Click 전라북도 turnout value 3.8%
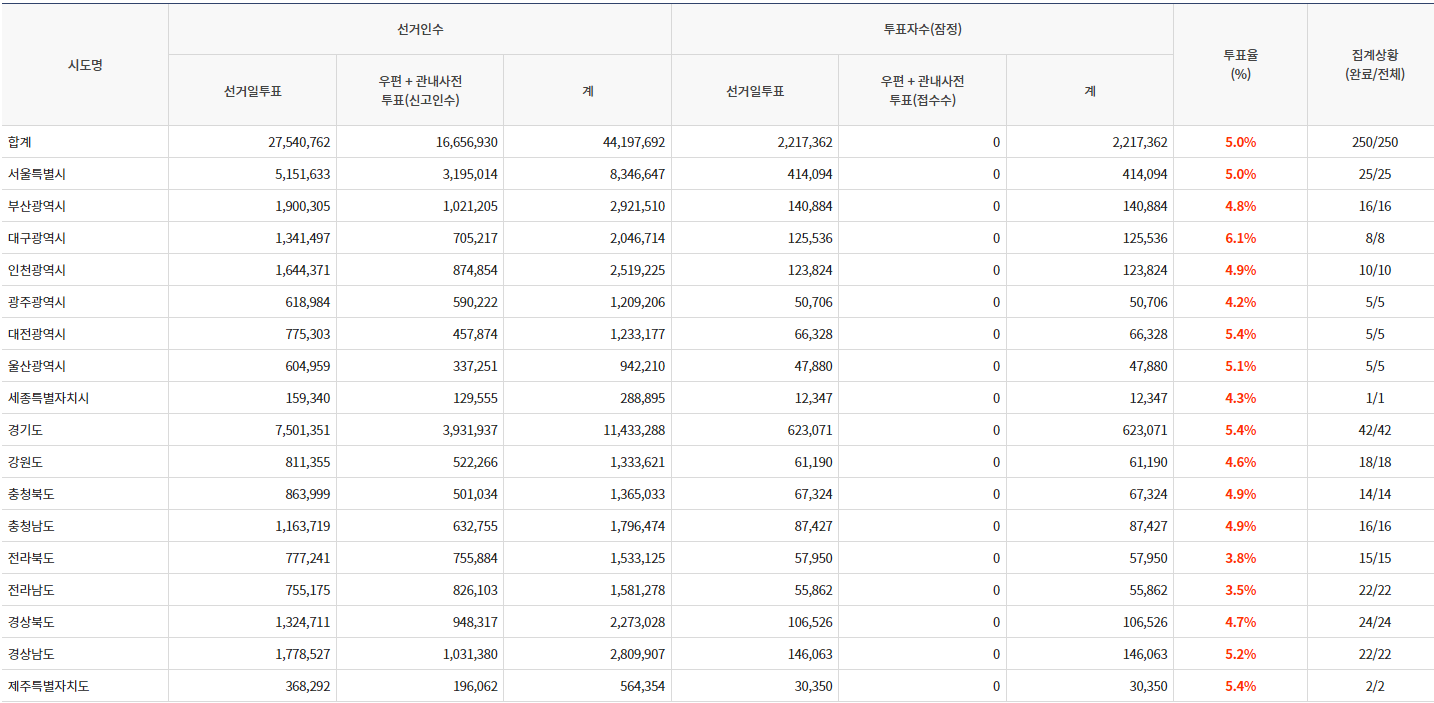 tap(1240, 558)
